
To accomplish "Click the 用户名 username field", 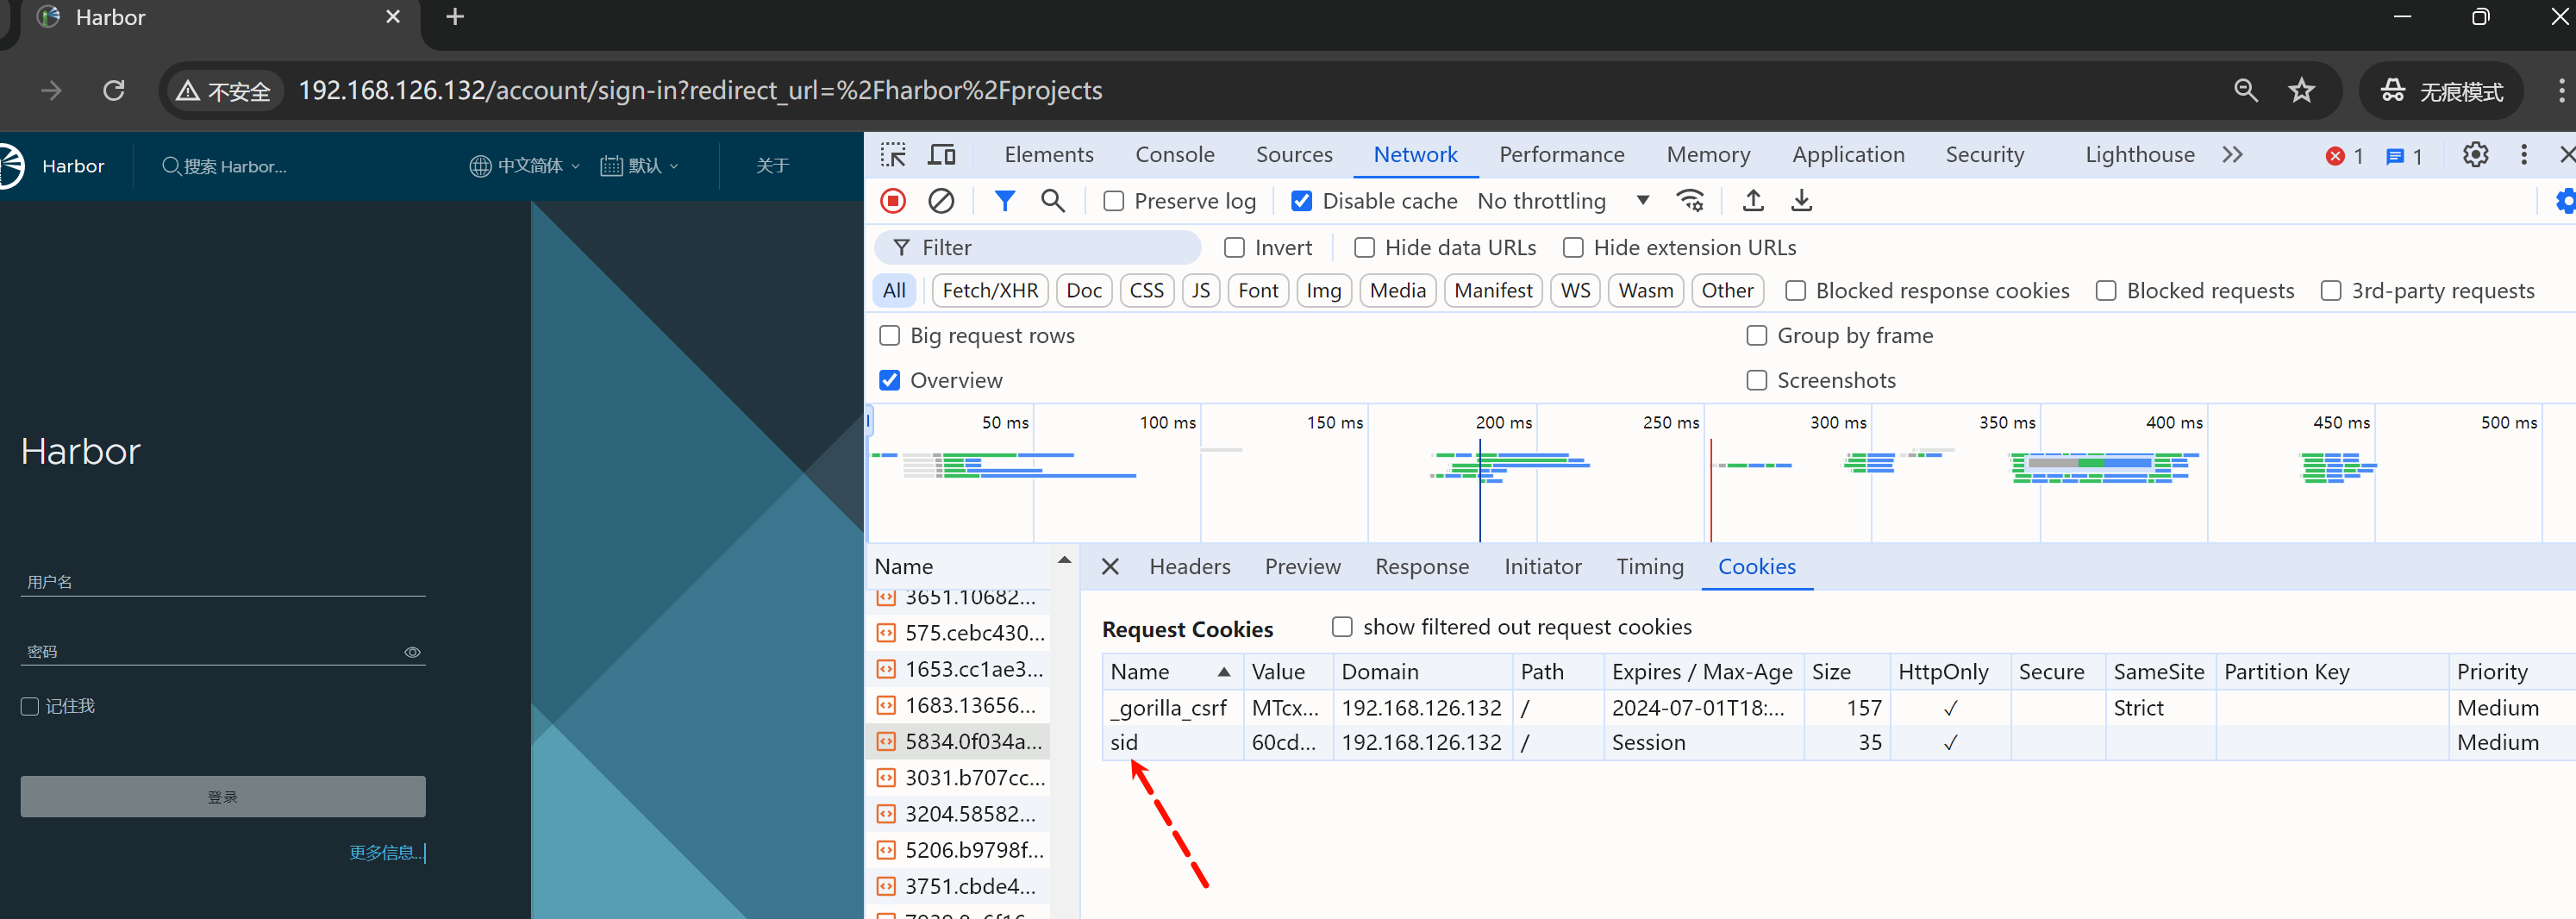I will click(223, 582).
